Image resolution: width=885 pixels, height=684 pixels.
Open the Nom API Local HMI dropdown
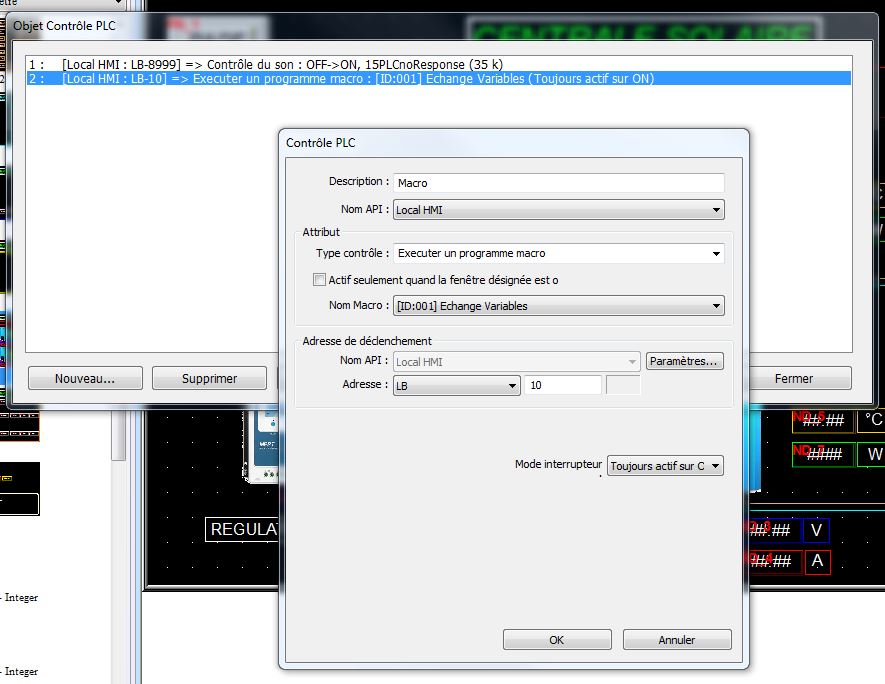coord(559,210)
